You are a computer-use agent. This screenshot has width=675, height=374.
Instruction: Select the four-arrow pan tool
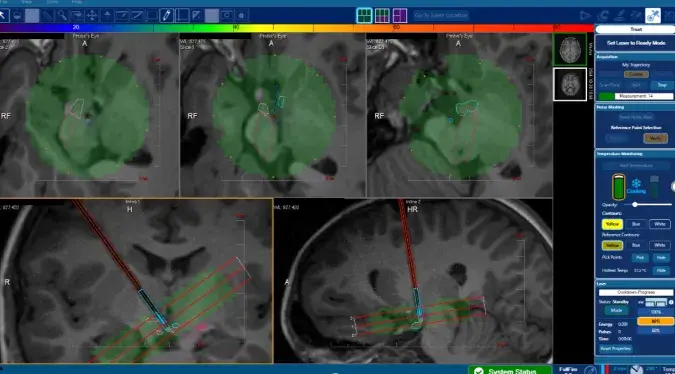[x=92, y=16]
